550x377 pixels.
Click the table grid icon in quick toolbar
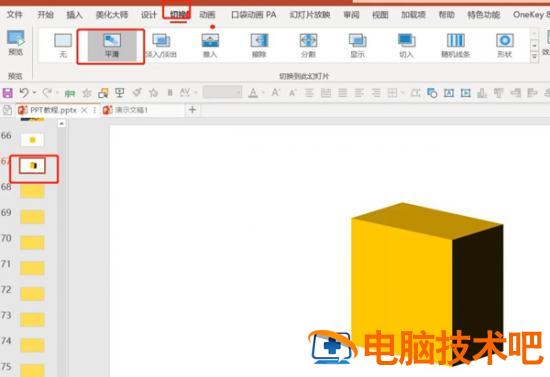393,93
